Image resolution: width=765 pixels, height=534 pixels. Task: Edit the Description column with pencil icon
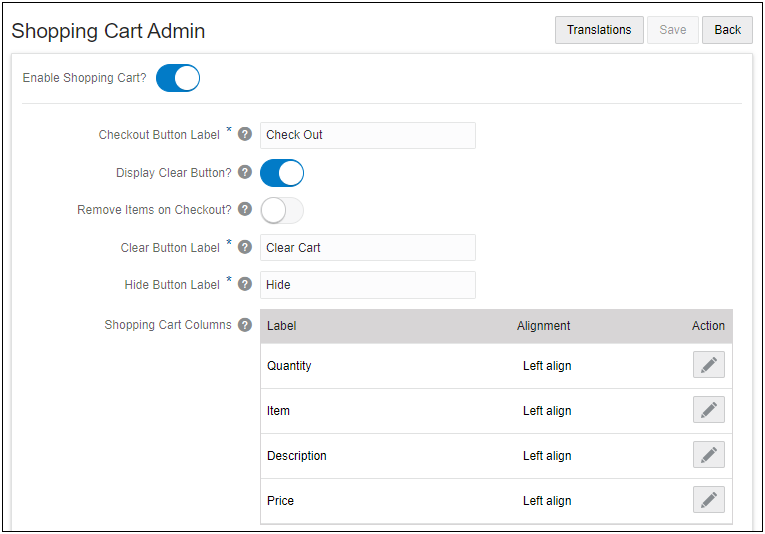pos(708,455)
